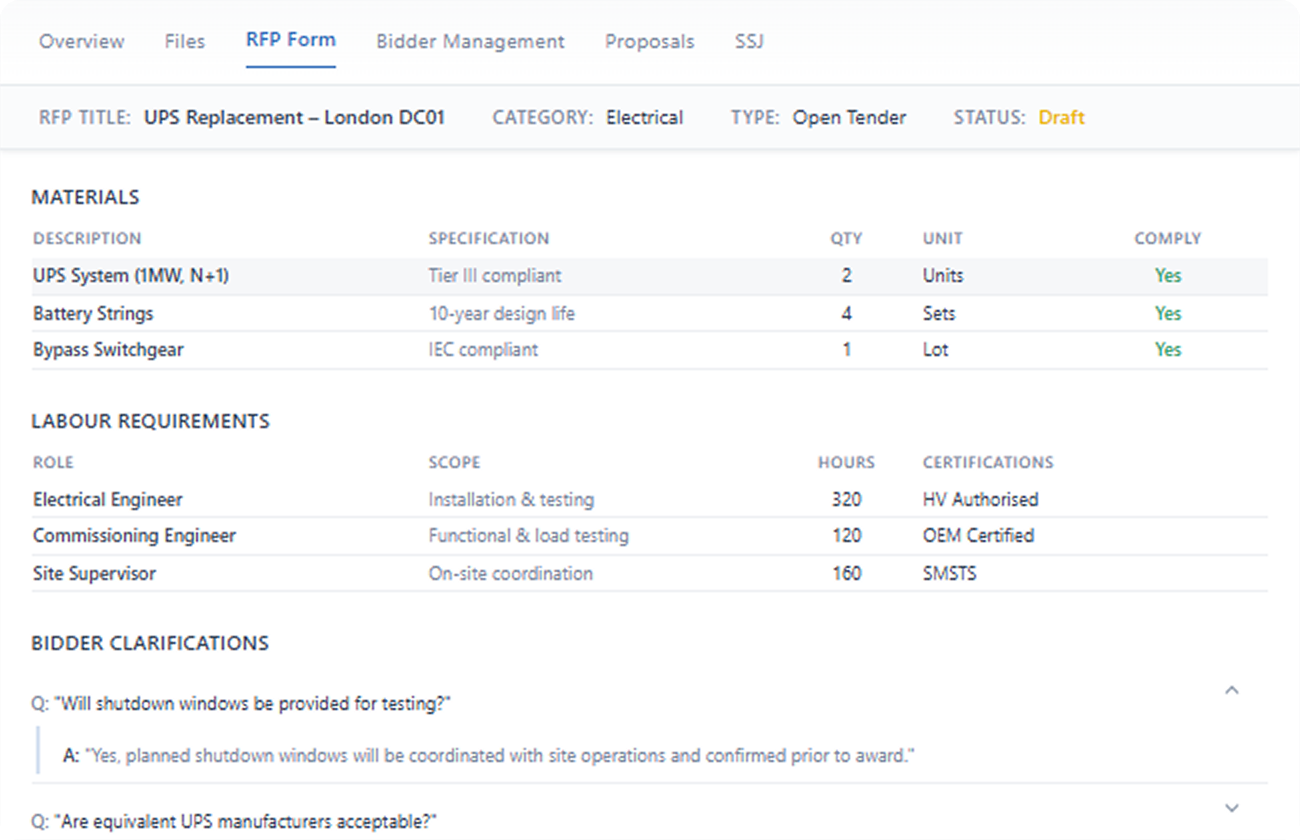Collapse the shutdown windows clarification chevron
1300x840 pixels.
pyautogui.click(x=1232, y=690)
